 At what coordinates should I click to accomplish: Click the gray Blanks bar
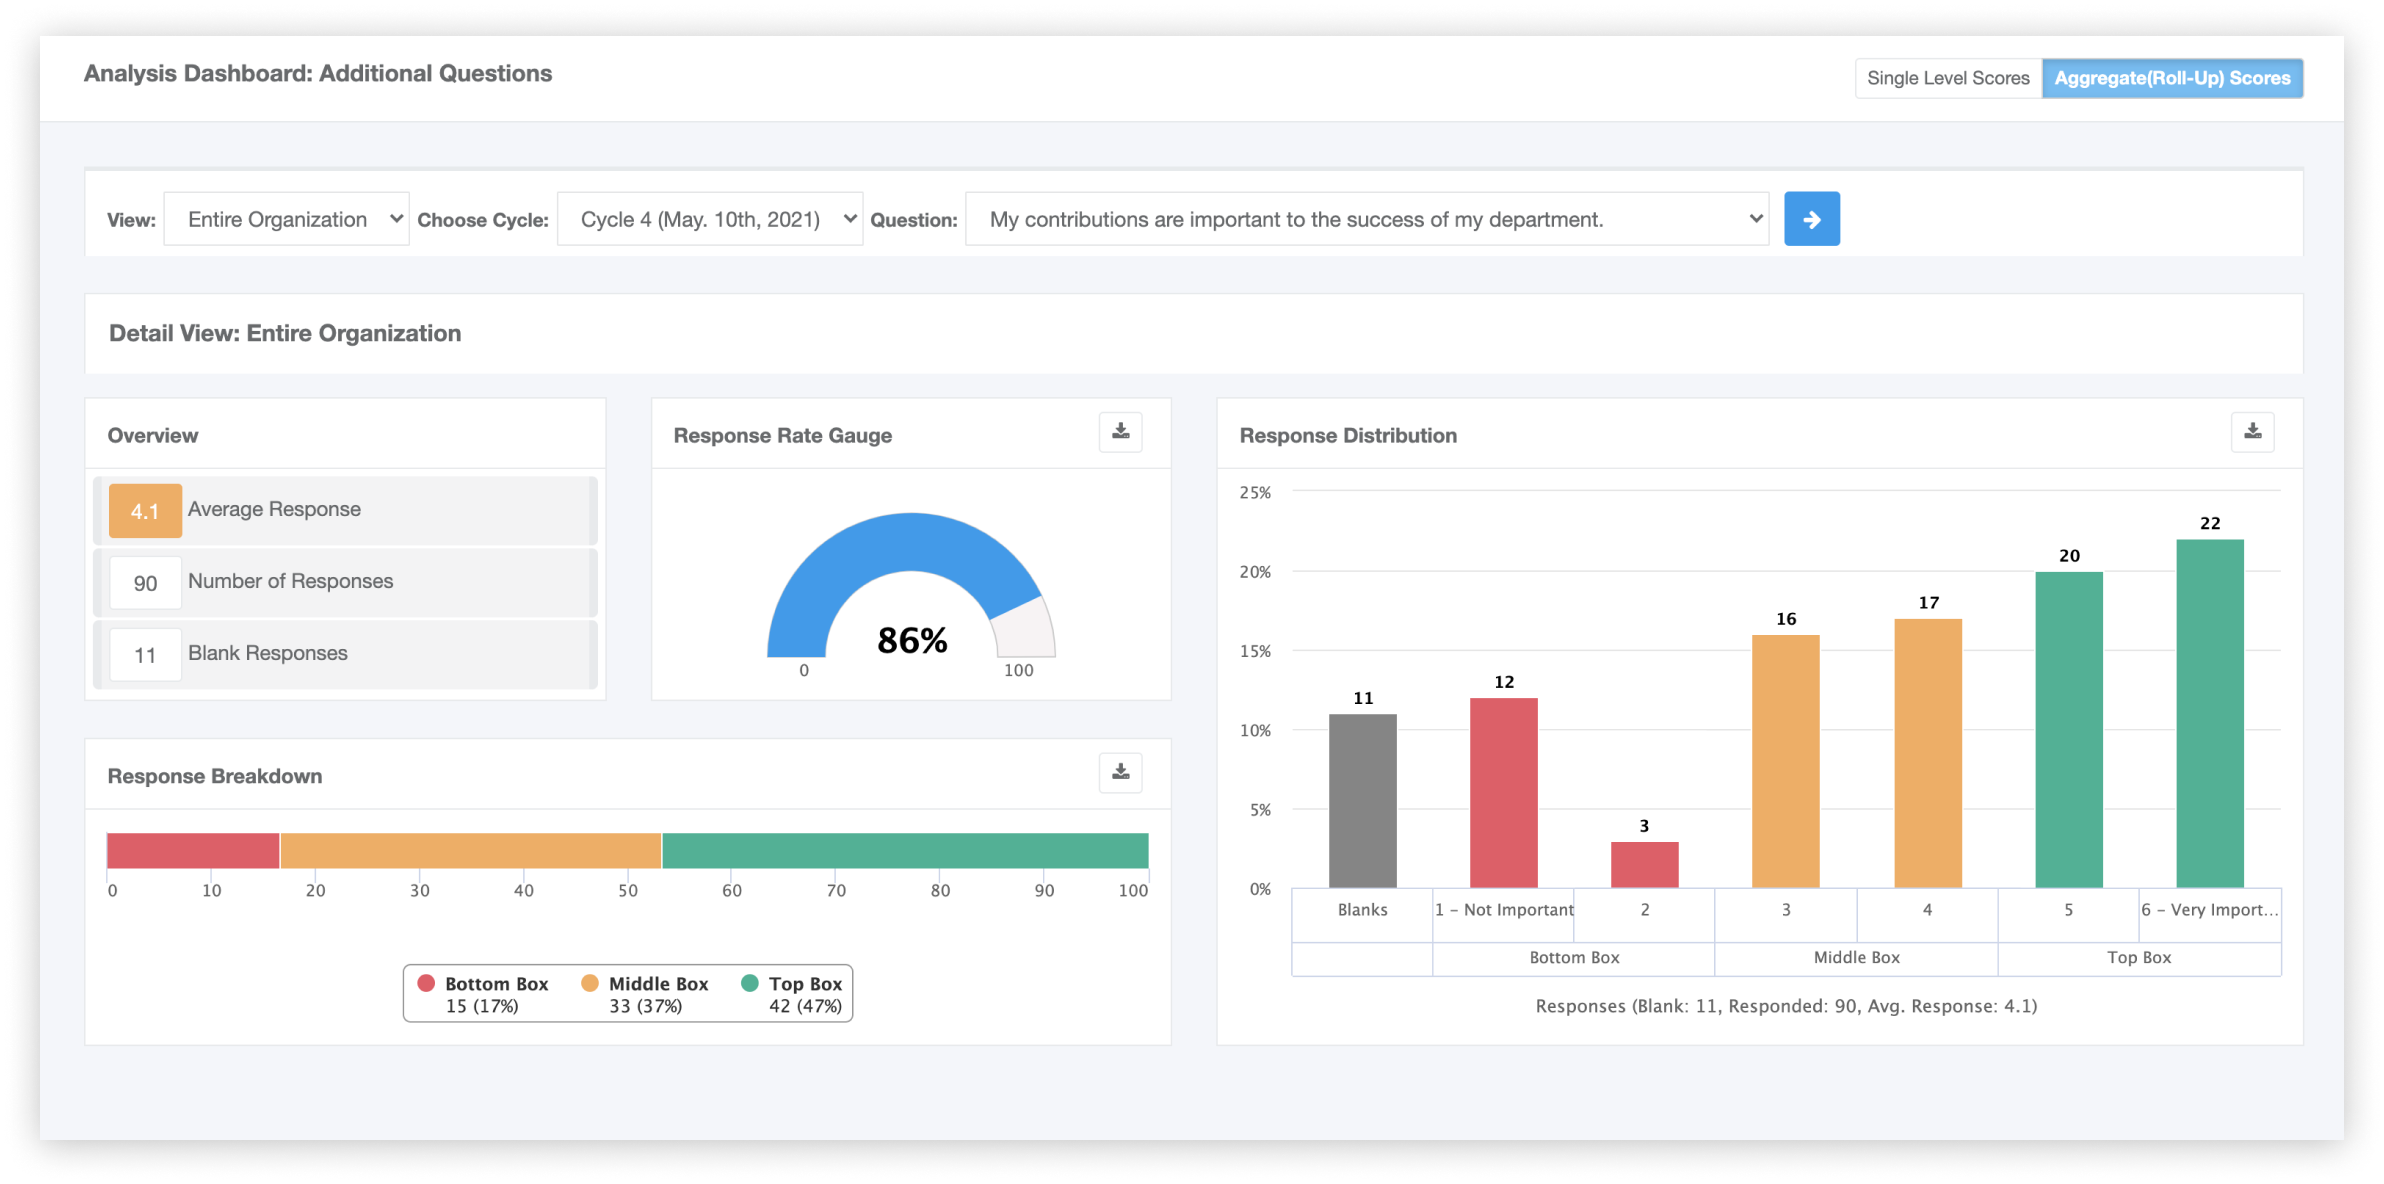(x=1362, y=800)
